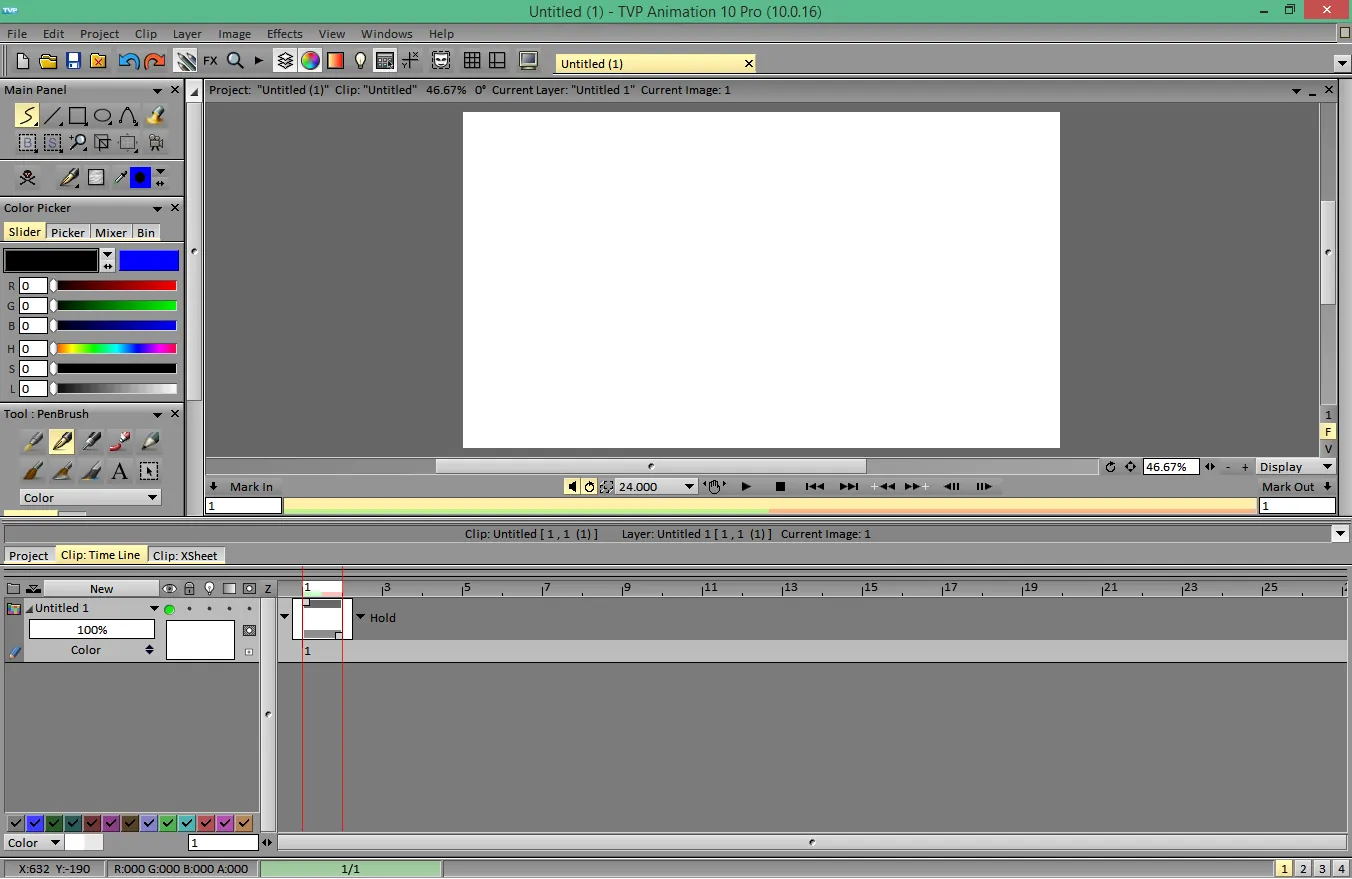This screenshot has height=879, width=1352.
Task: Switch to the Clip: XSheet tab
Action: point(185,555)
